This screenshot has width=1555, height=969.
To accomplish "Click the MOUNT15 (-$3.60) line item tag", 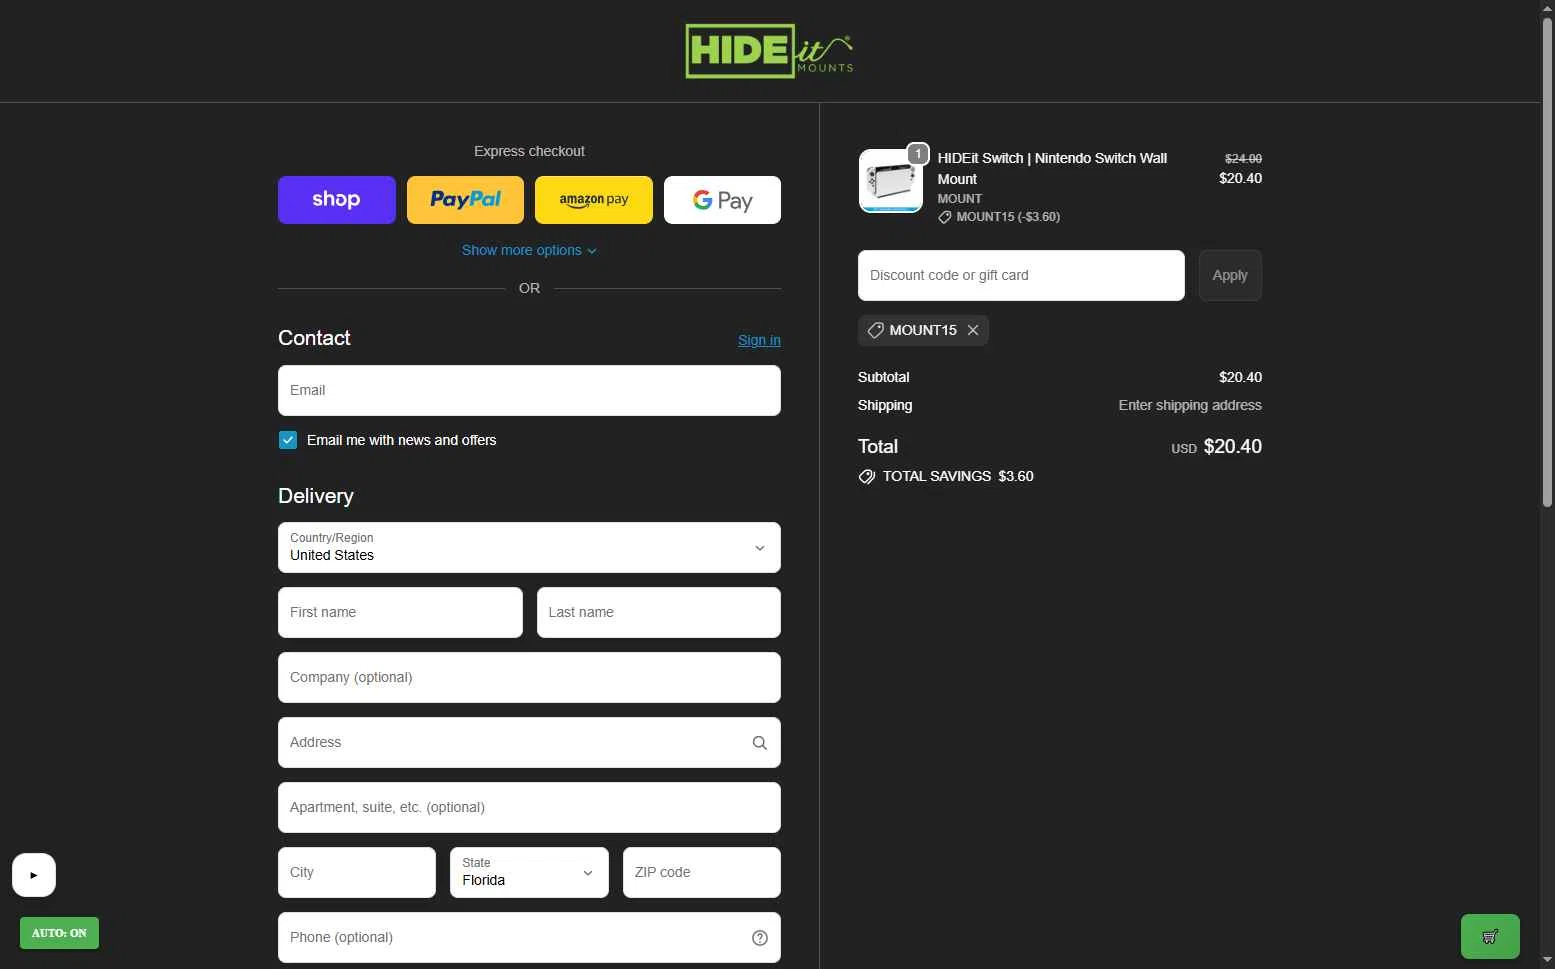I will tap(999, 217).
